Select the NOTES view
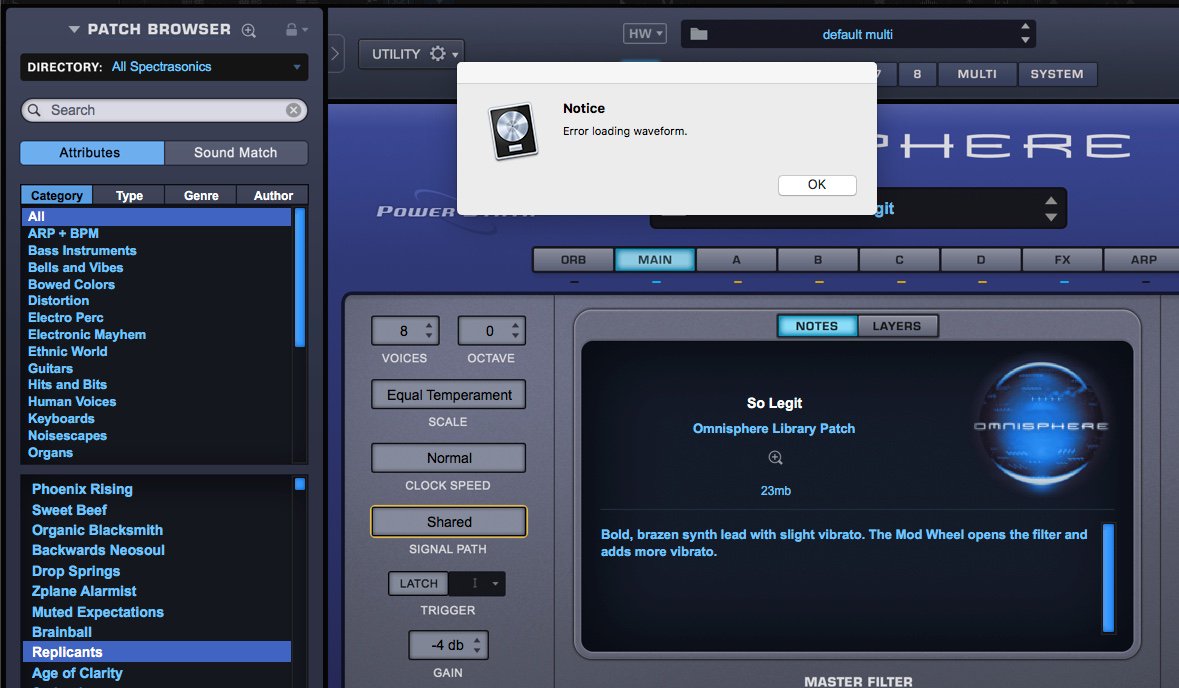Screen dimensions: 1179x688 [x=817, y=326]
